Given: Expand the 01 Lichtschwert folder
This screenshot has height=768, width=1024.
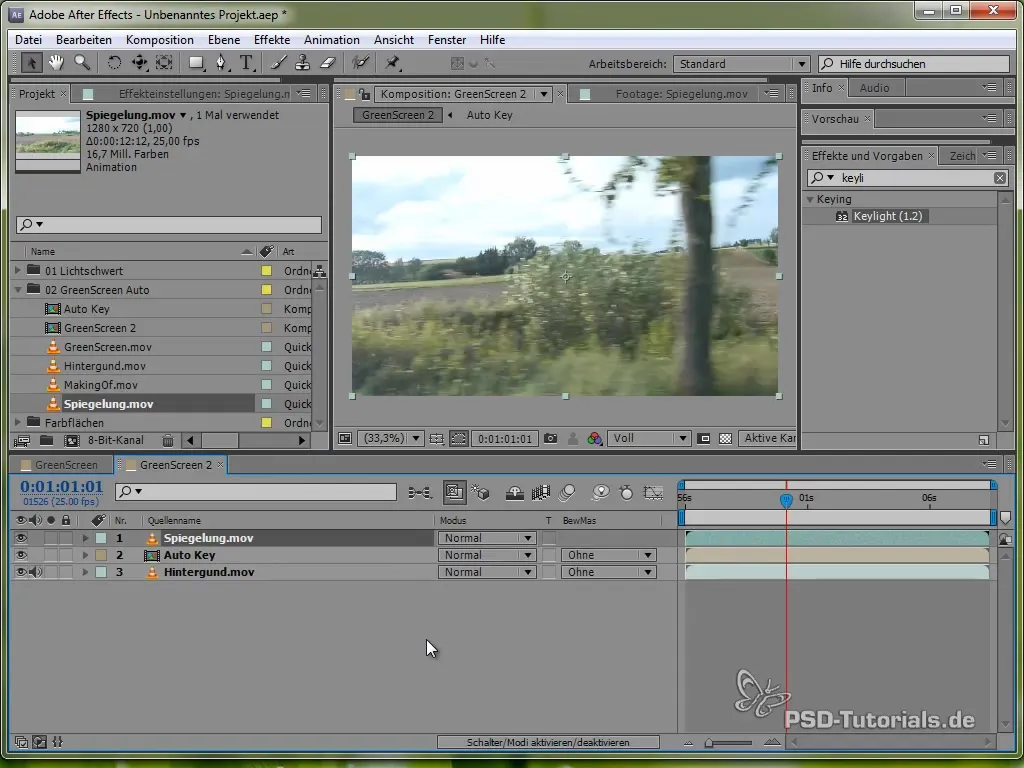Looking at the screenshot, I should 18,270.
